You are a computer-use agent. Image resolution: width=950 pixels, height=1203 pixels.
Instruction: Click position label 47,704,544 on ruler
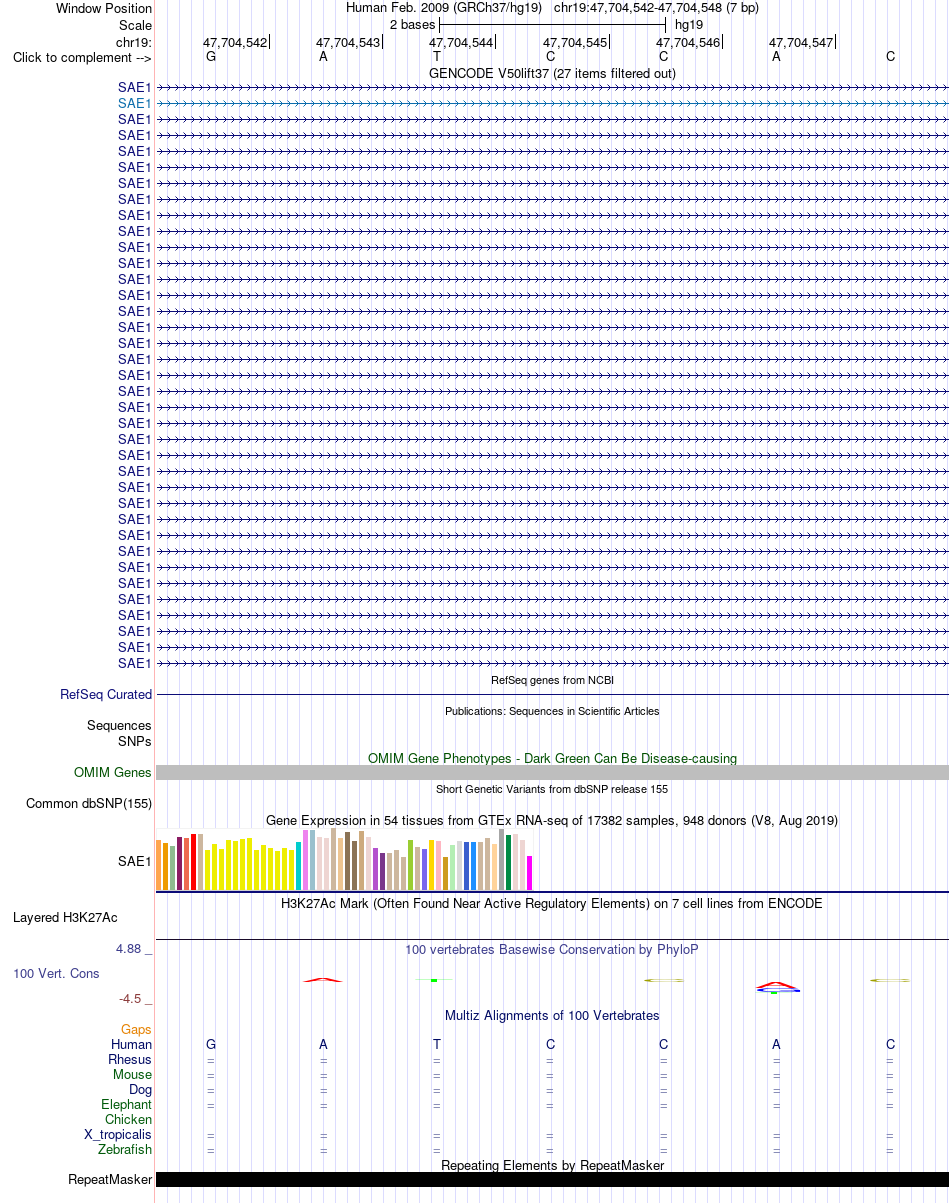tap(461, 43)
